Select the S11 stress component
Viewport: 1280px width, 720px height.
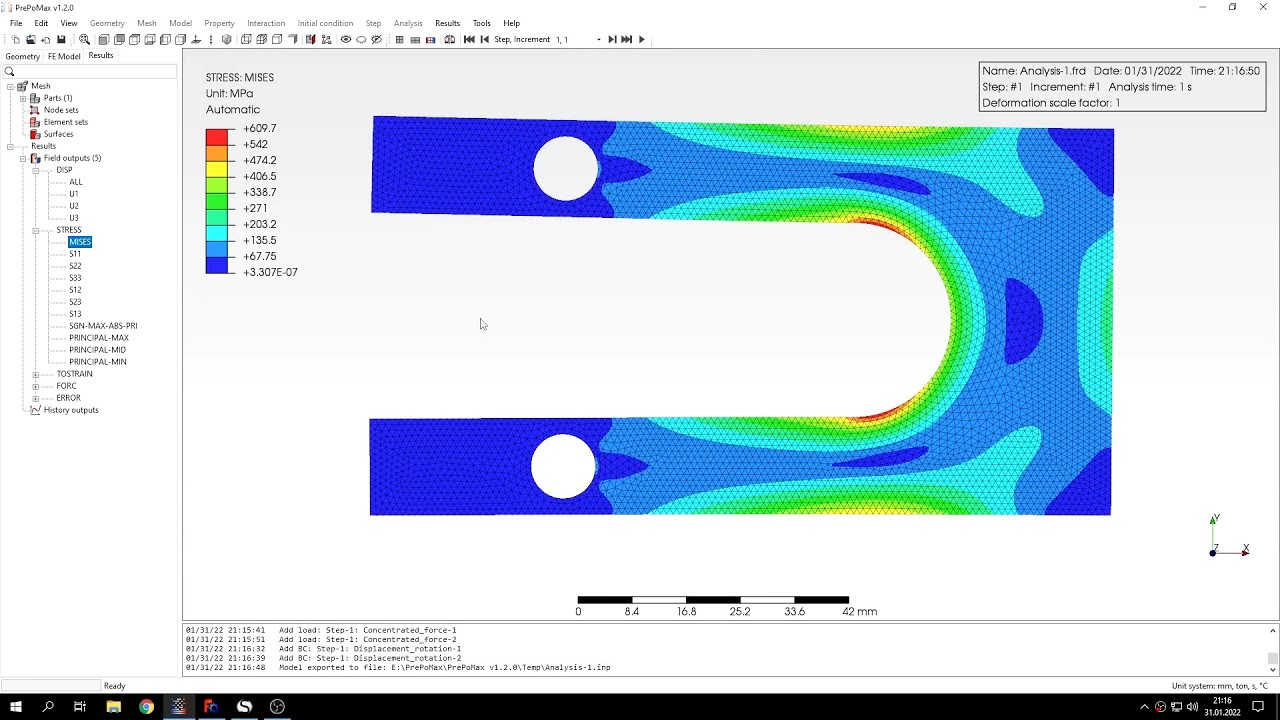point(75,254)
